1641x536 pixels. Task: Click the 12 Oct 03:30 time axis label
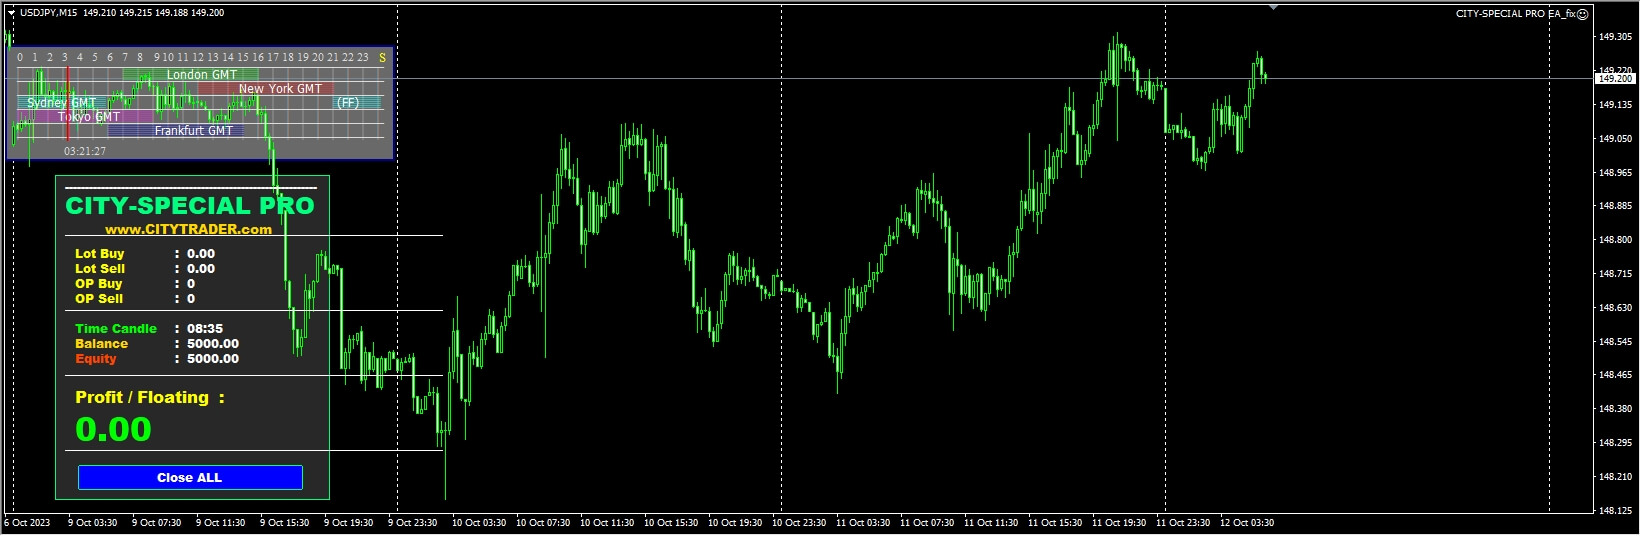[x=1247, y=523]
